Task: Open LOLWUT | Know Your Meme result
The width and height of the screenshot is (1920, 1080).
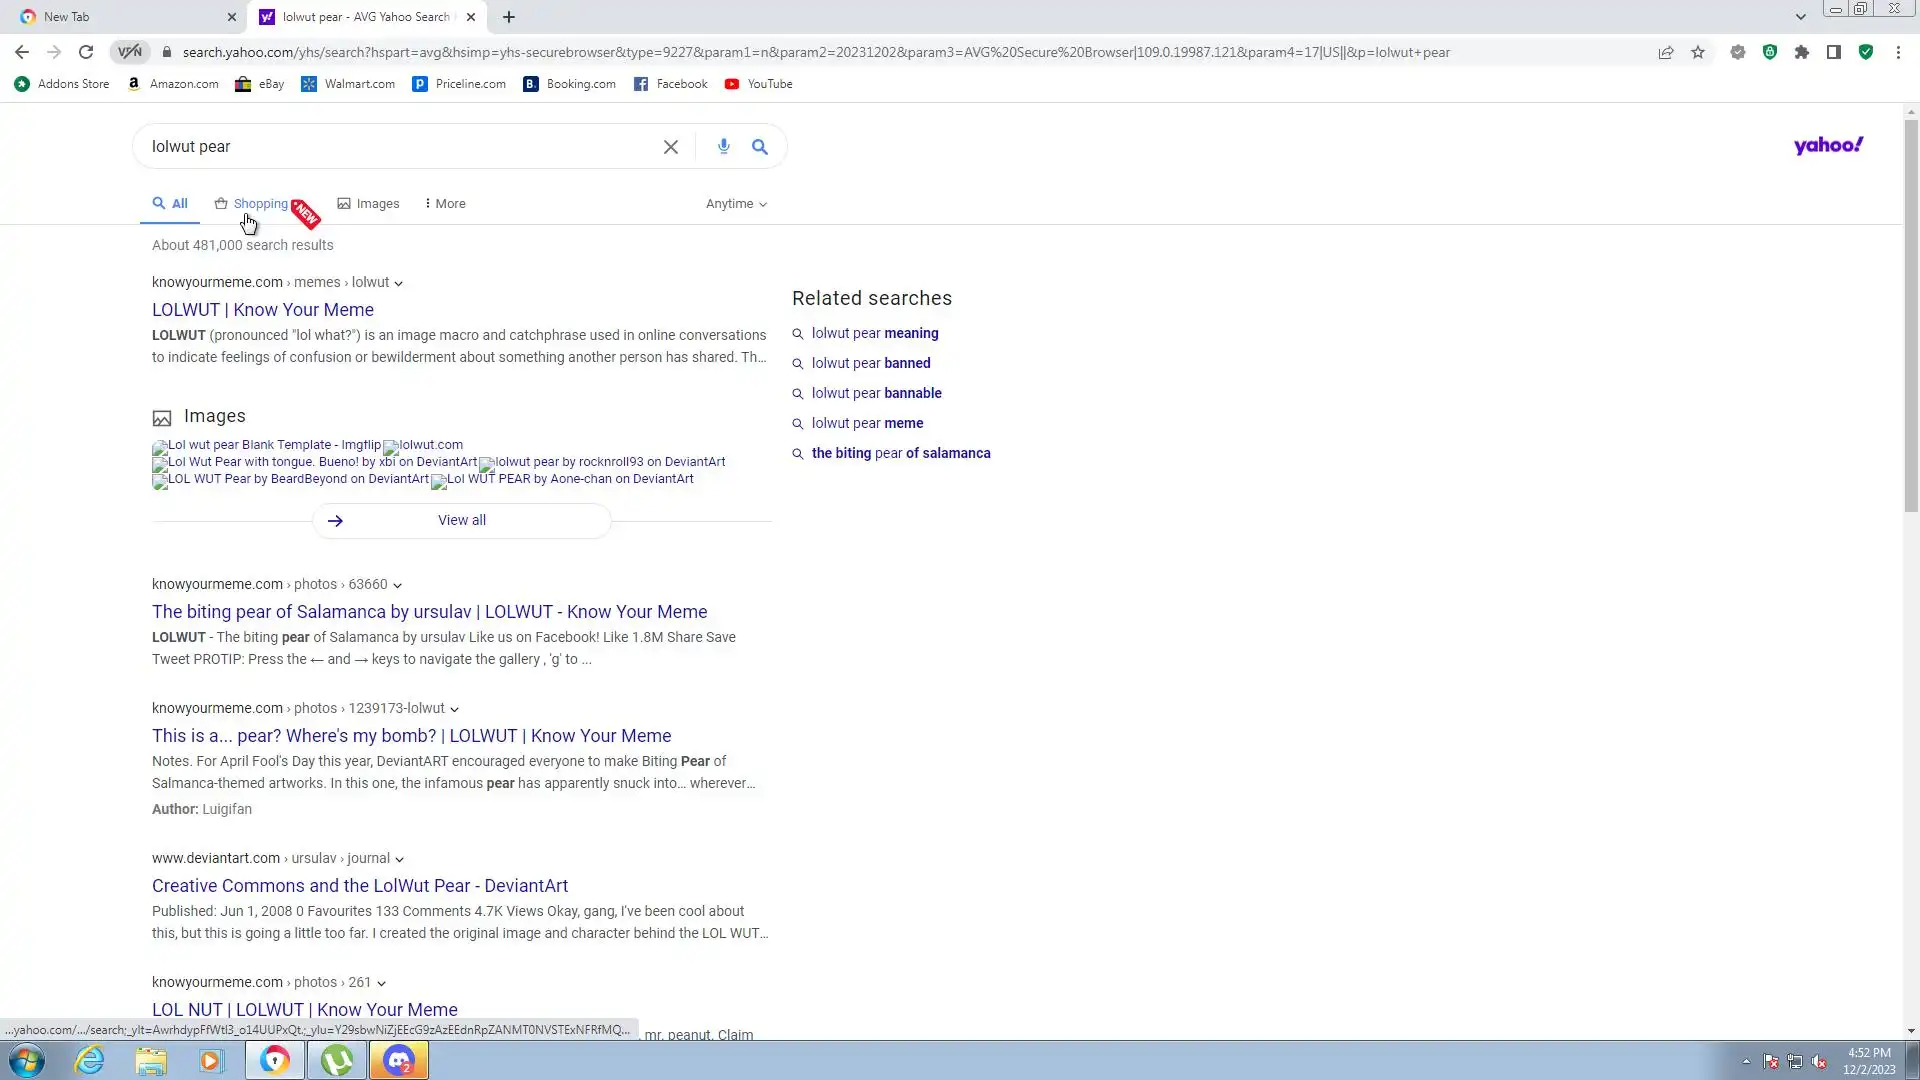Action: (x=263, y=310)
